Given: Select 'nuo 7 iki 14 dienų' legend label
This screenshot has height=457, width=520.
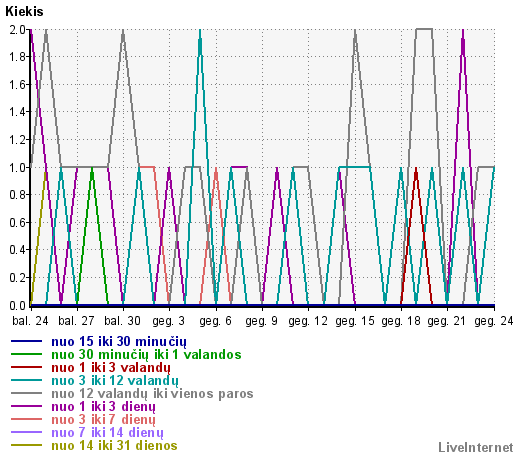Looking at the screenshot, I should tap(107, 433).
